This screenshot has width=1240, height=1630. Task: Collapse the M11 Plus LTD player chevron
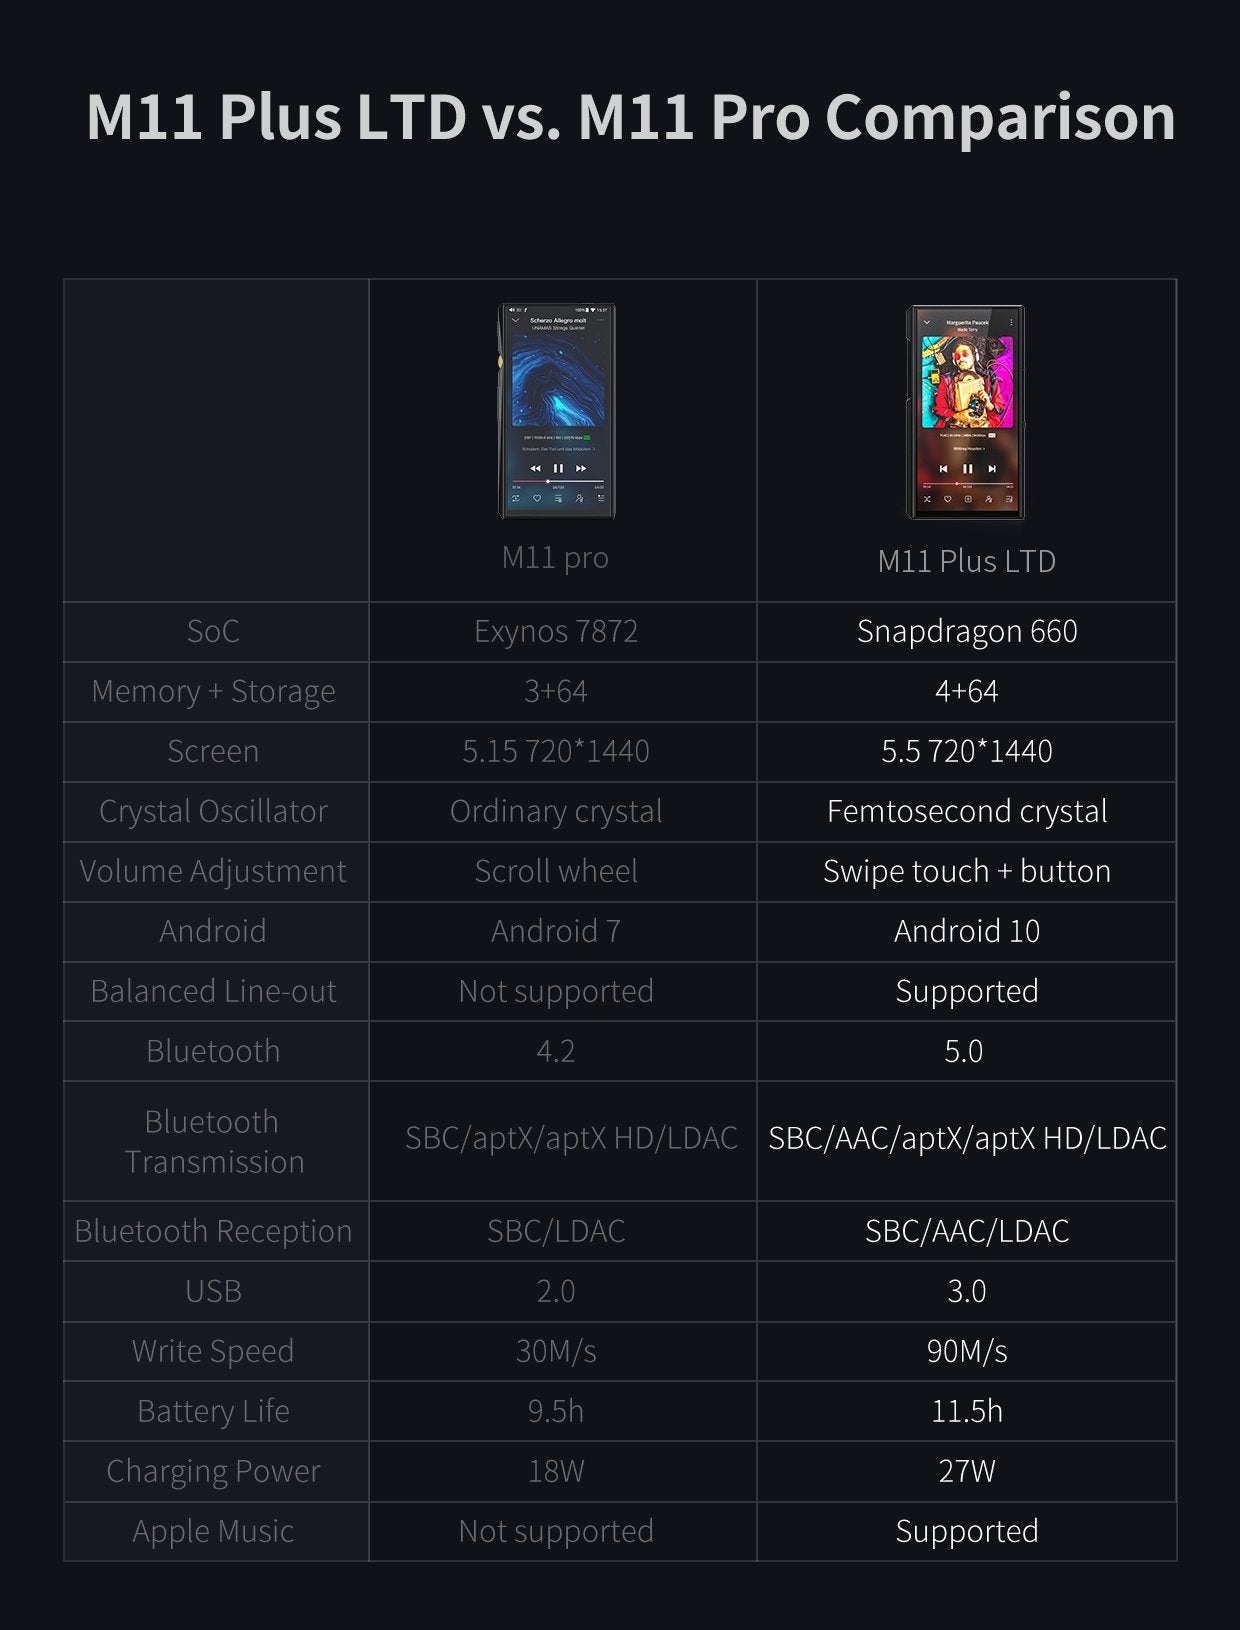(x=926, y=323)
